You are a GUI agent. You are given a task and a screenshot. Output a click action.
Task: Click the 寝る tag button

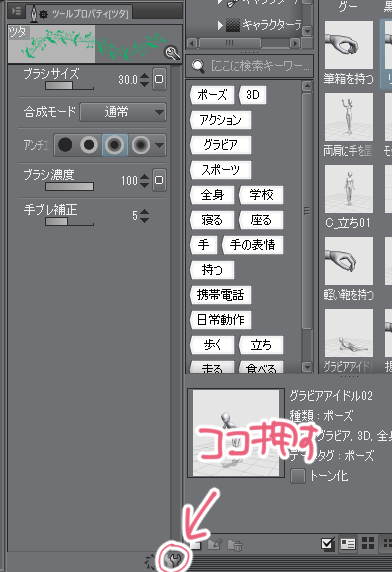coord(212,220)
